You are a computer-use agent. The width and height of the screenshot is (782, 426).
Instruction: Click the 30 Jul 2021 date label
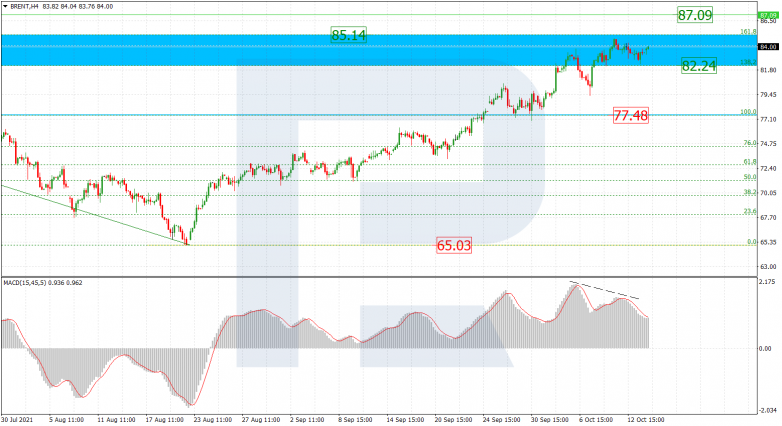tap(17, 420)
